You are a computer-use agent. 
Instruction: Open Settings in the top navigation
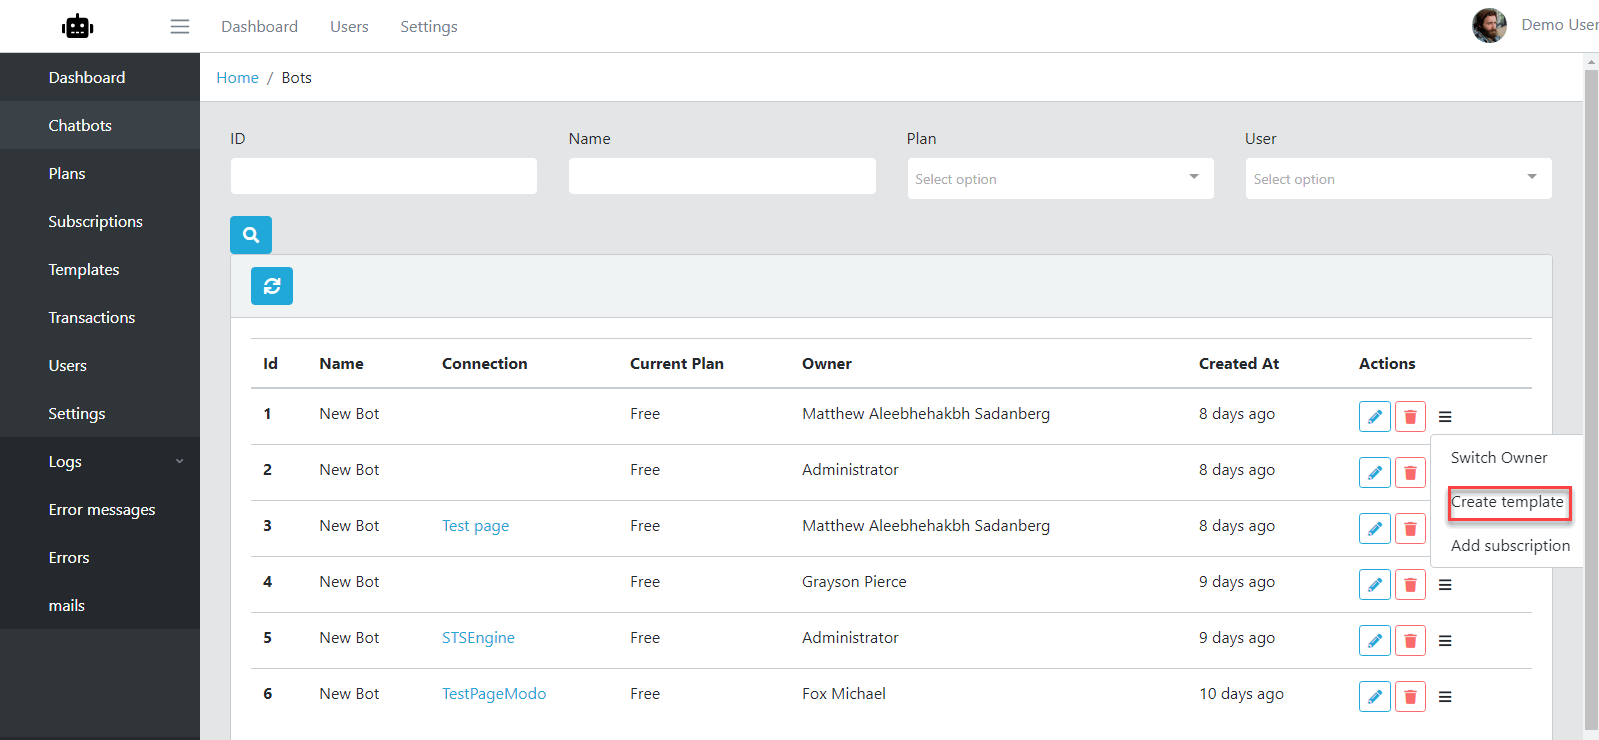(429, 26)
